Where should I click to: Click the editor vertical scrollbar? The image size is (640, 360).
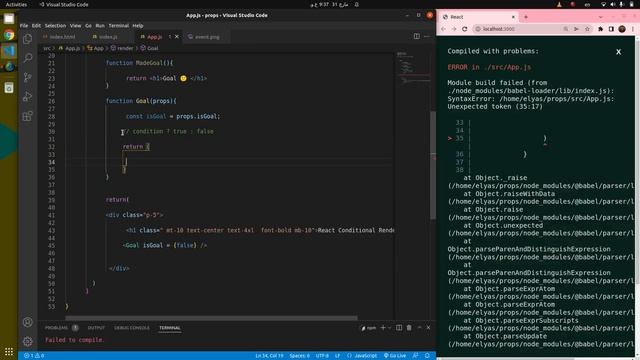coord(433,165)
